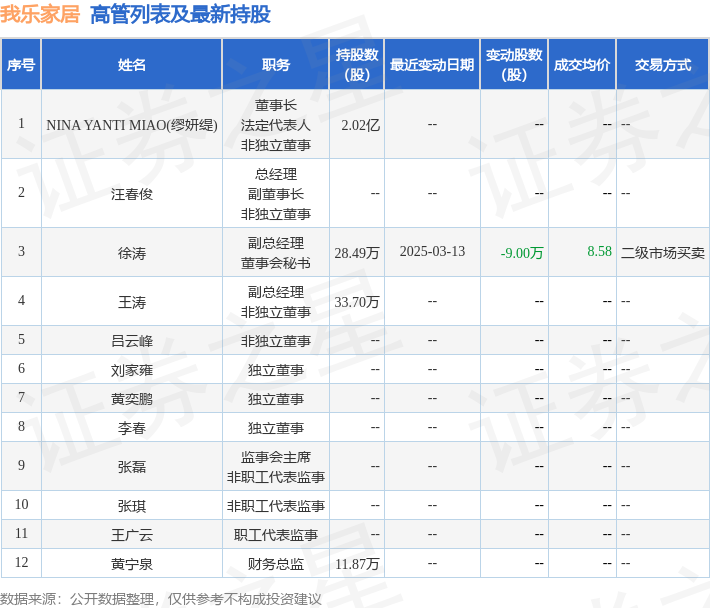Screen dimensions: 710x608
Task: Click 副董事长 position text
Action: 276,194
